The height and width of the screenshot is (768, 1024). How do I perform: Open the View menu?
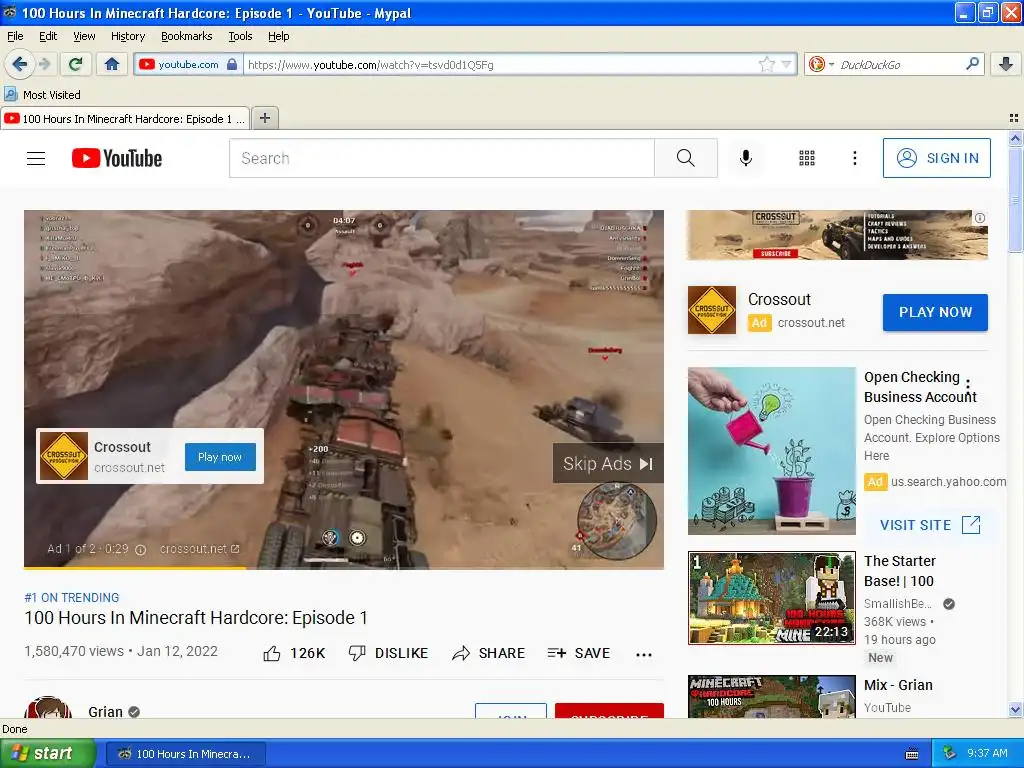tap(84, 36)
